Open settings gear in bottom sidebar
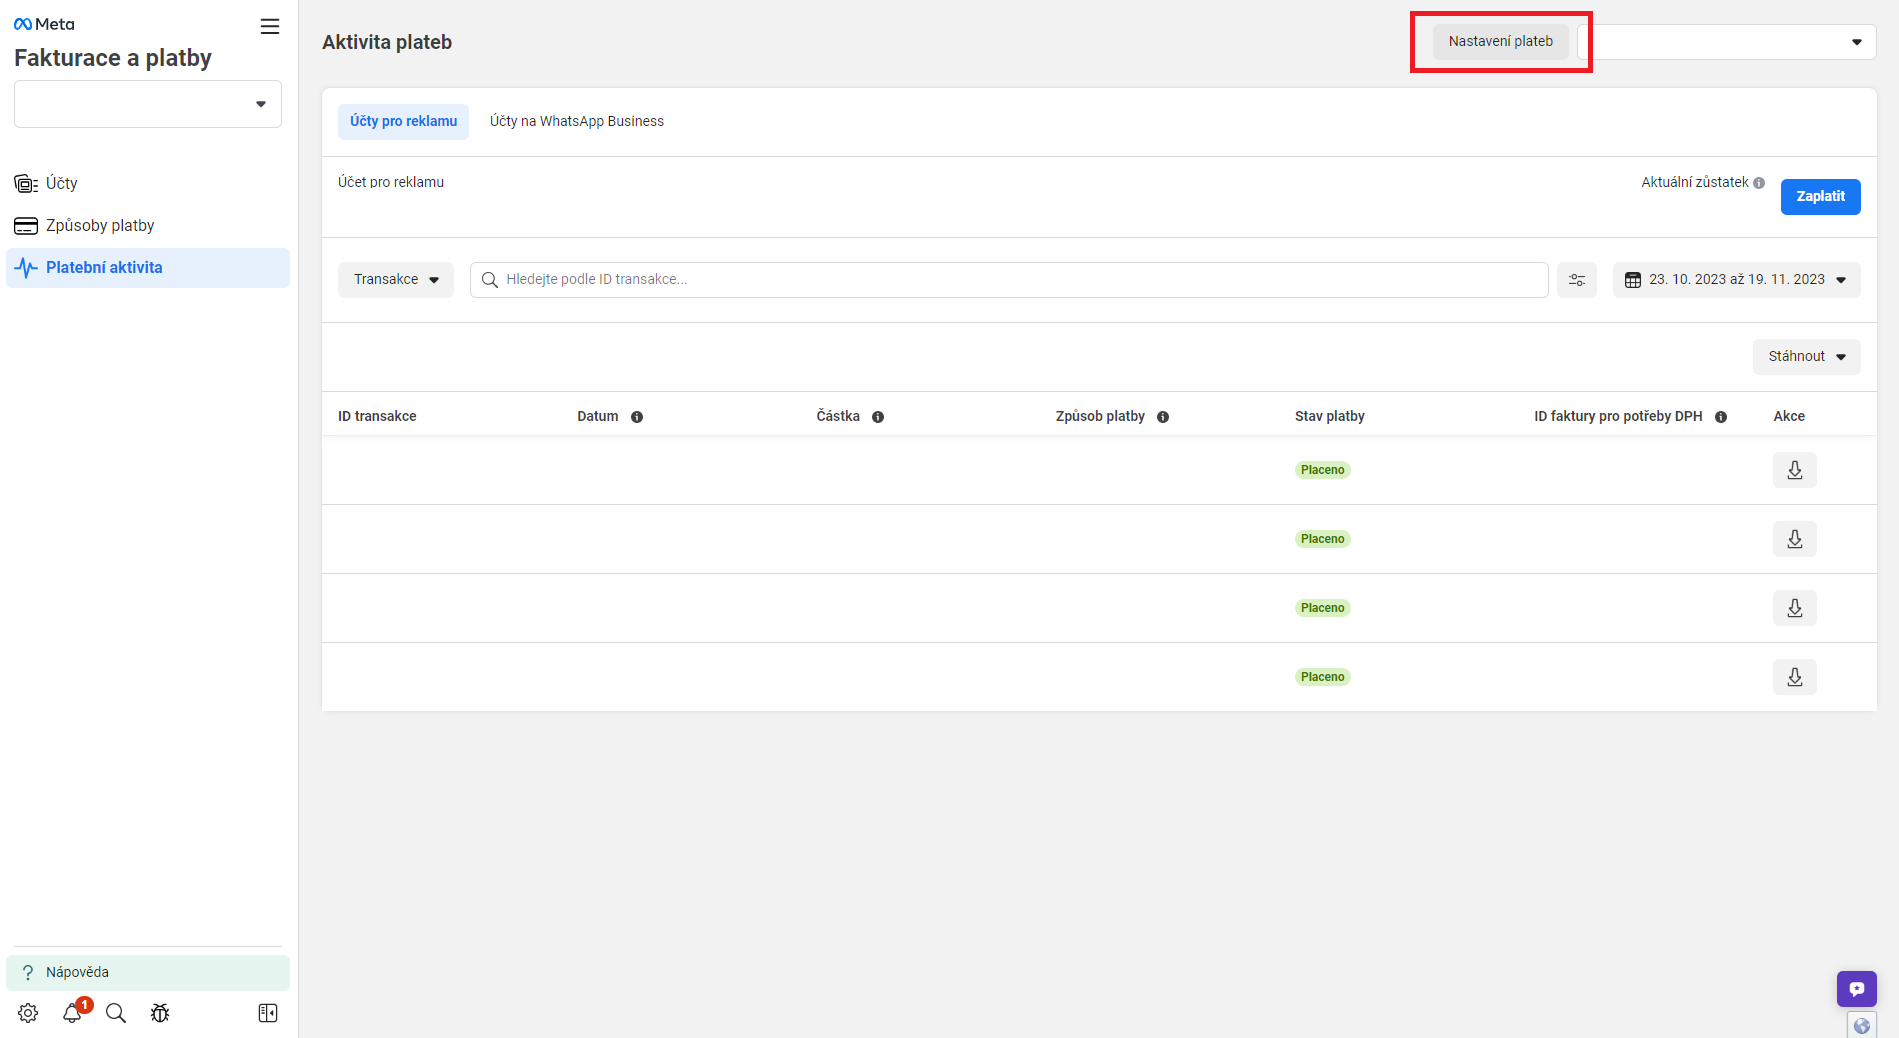Image resolution: width=1899 pixels, height=1038 pixels. (28, 1013)
